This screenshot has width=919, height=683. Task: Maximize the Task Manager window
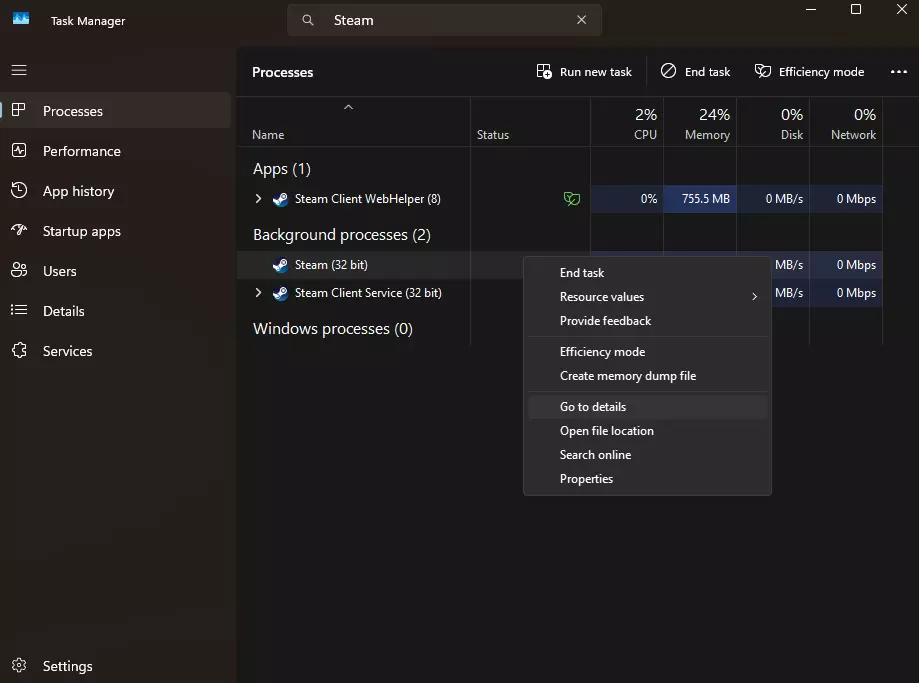click(x=856, y=9)
